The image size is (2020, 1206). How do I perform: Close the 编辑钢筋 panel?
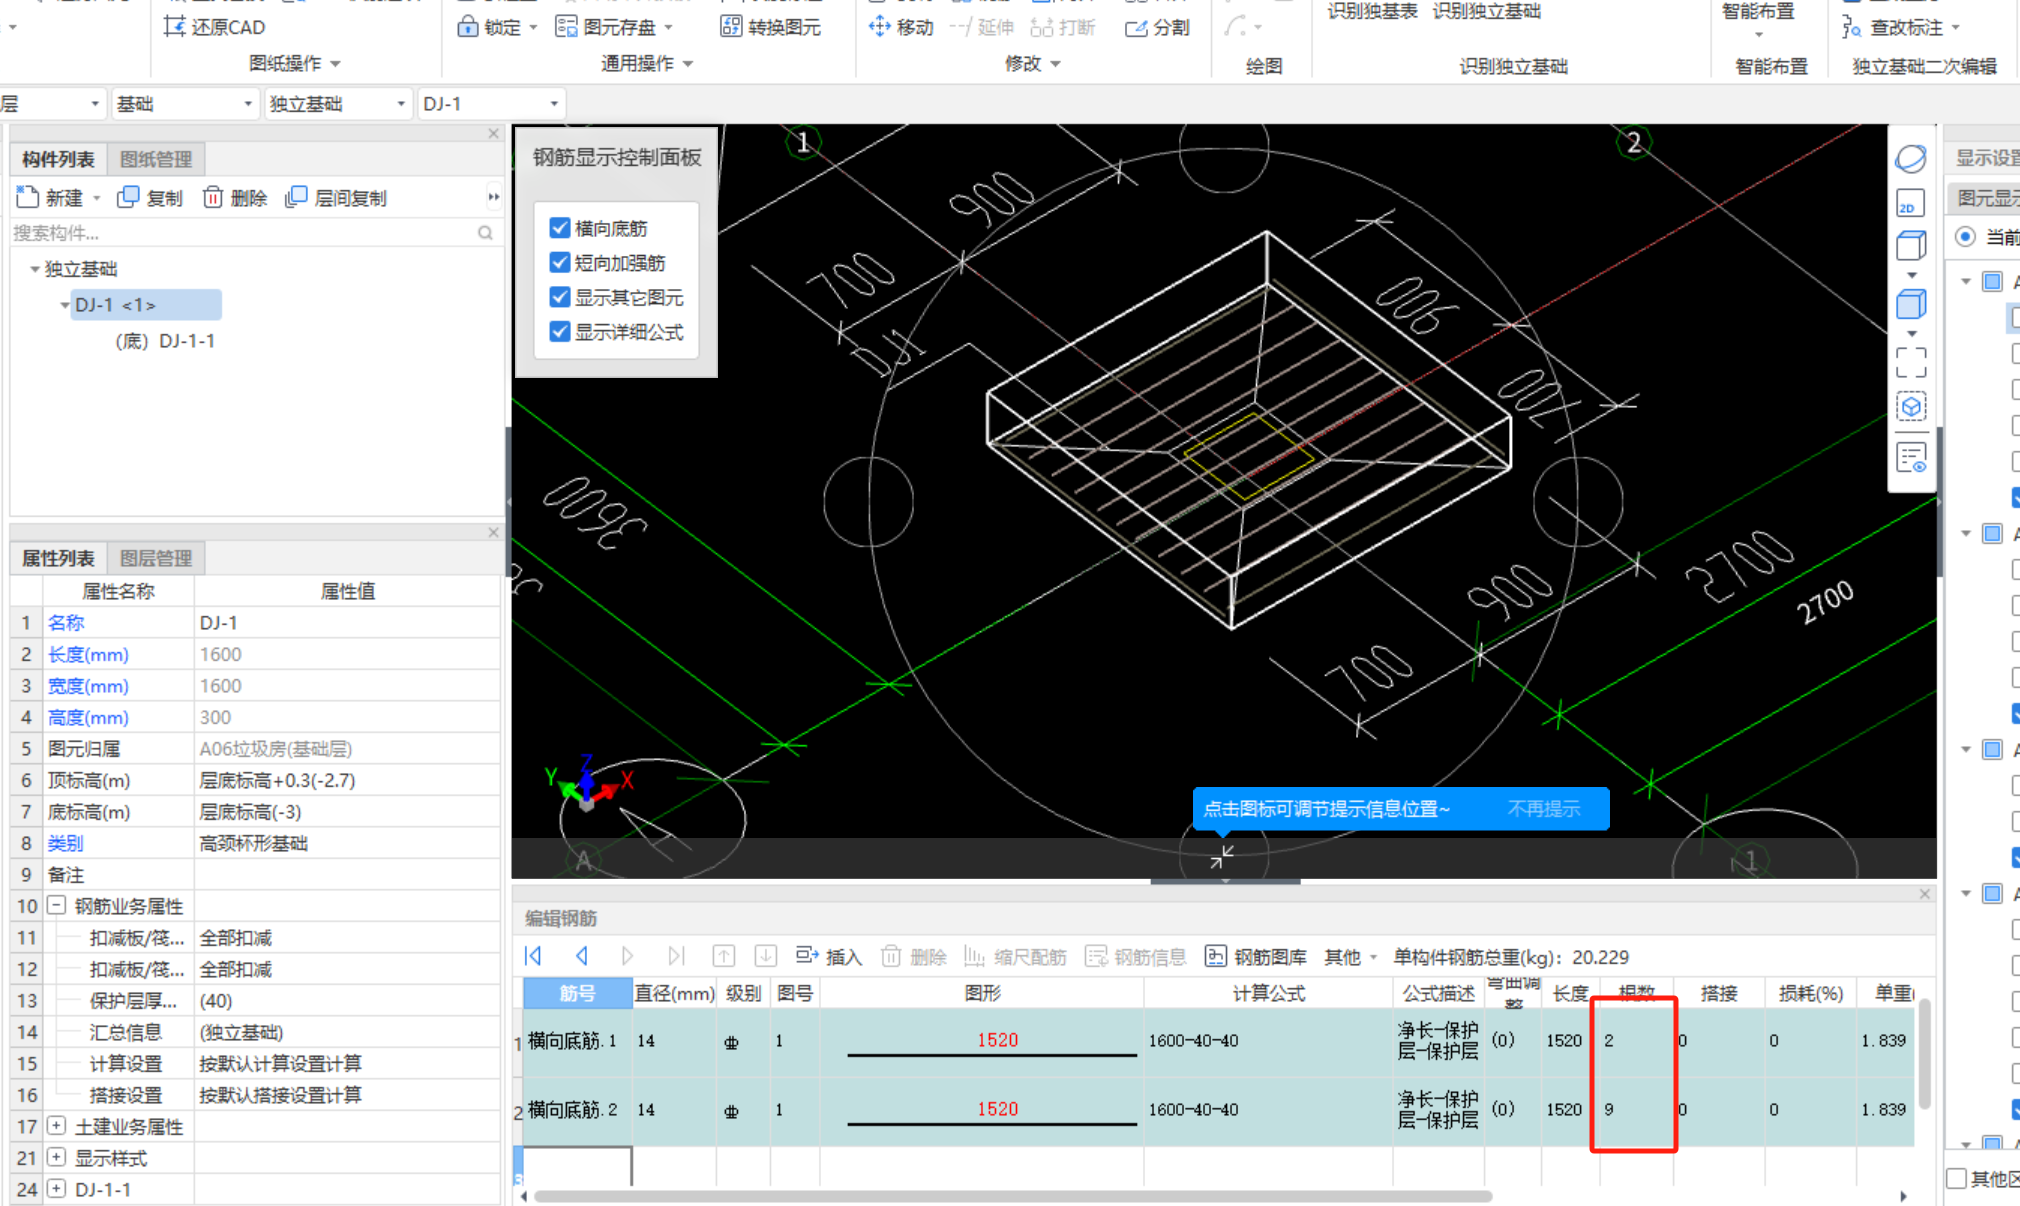[x=1925, y=894]
